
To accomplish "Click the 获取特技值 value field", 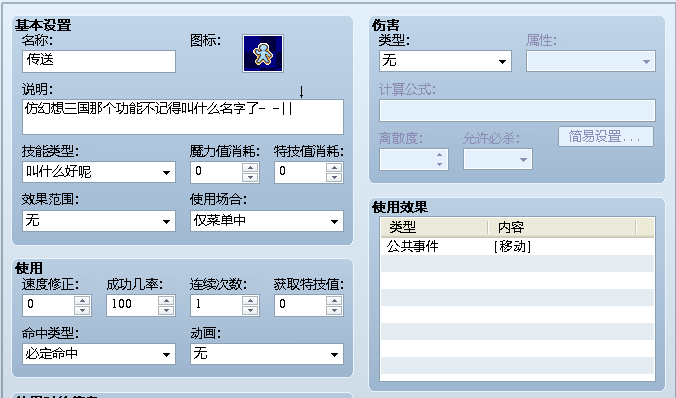I will (300, 305).
